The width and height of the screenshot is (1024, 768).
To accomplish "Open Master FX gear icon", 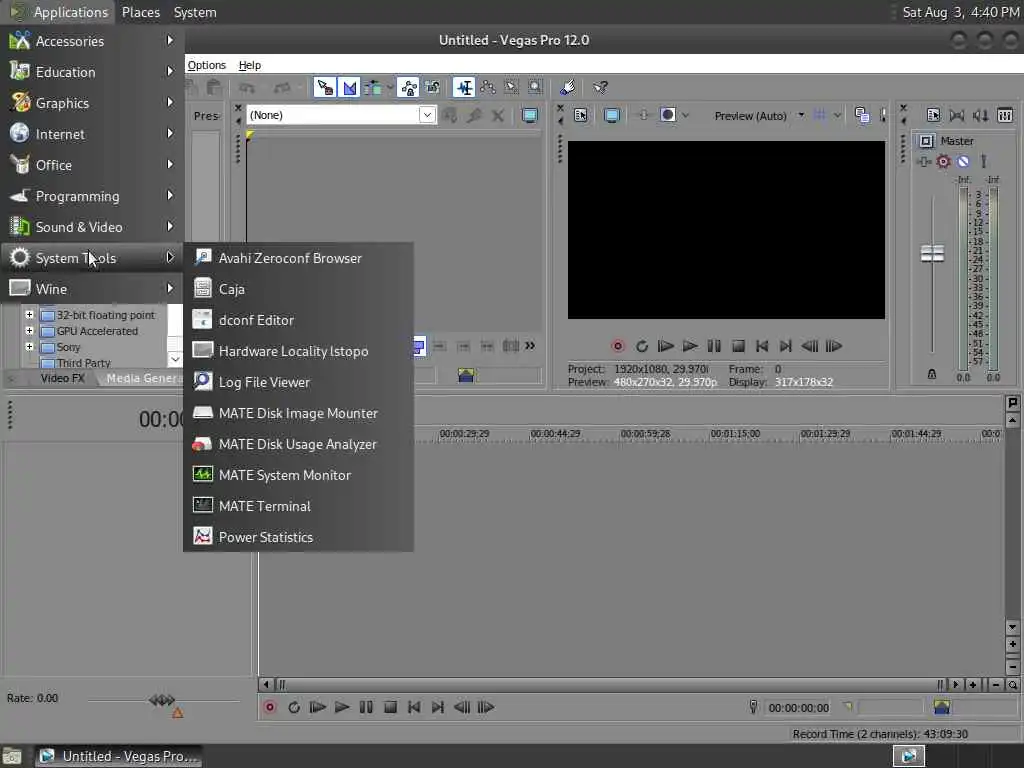I will 943,161.
